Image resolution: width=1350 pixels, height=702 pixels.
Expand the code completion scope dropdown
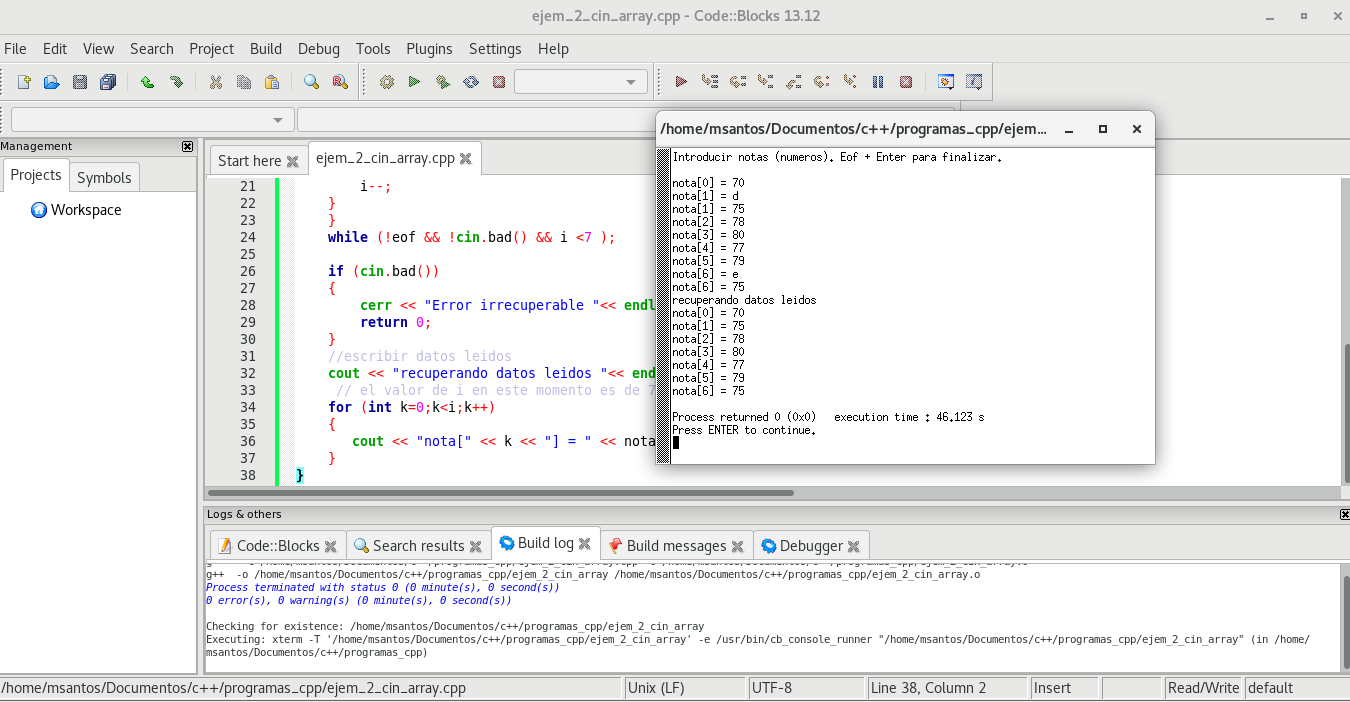[152, 120]
